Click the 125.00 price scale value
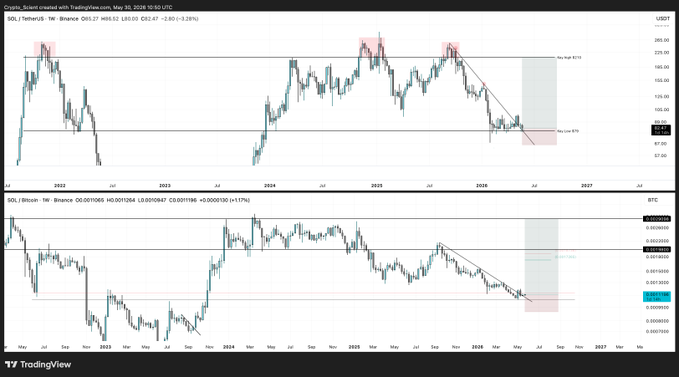This screenshot has height=377, width=679. click(662, 97)
